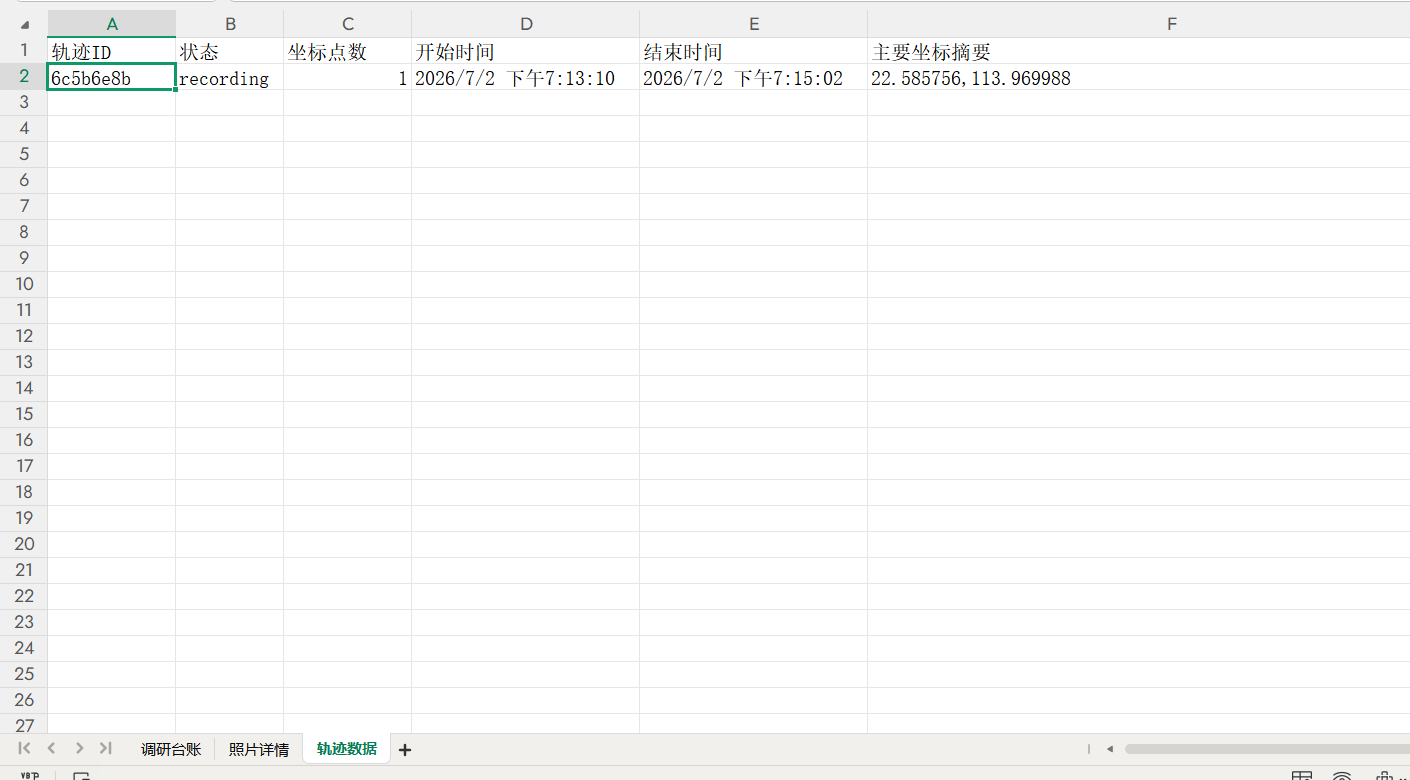Image resolution: width=1410 pixels, height=780 pixels.
Task: Select row 5 header
Action: (x=24, y=155)
